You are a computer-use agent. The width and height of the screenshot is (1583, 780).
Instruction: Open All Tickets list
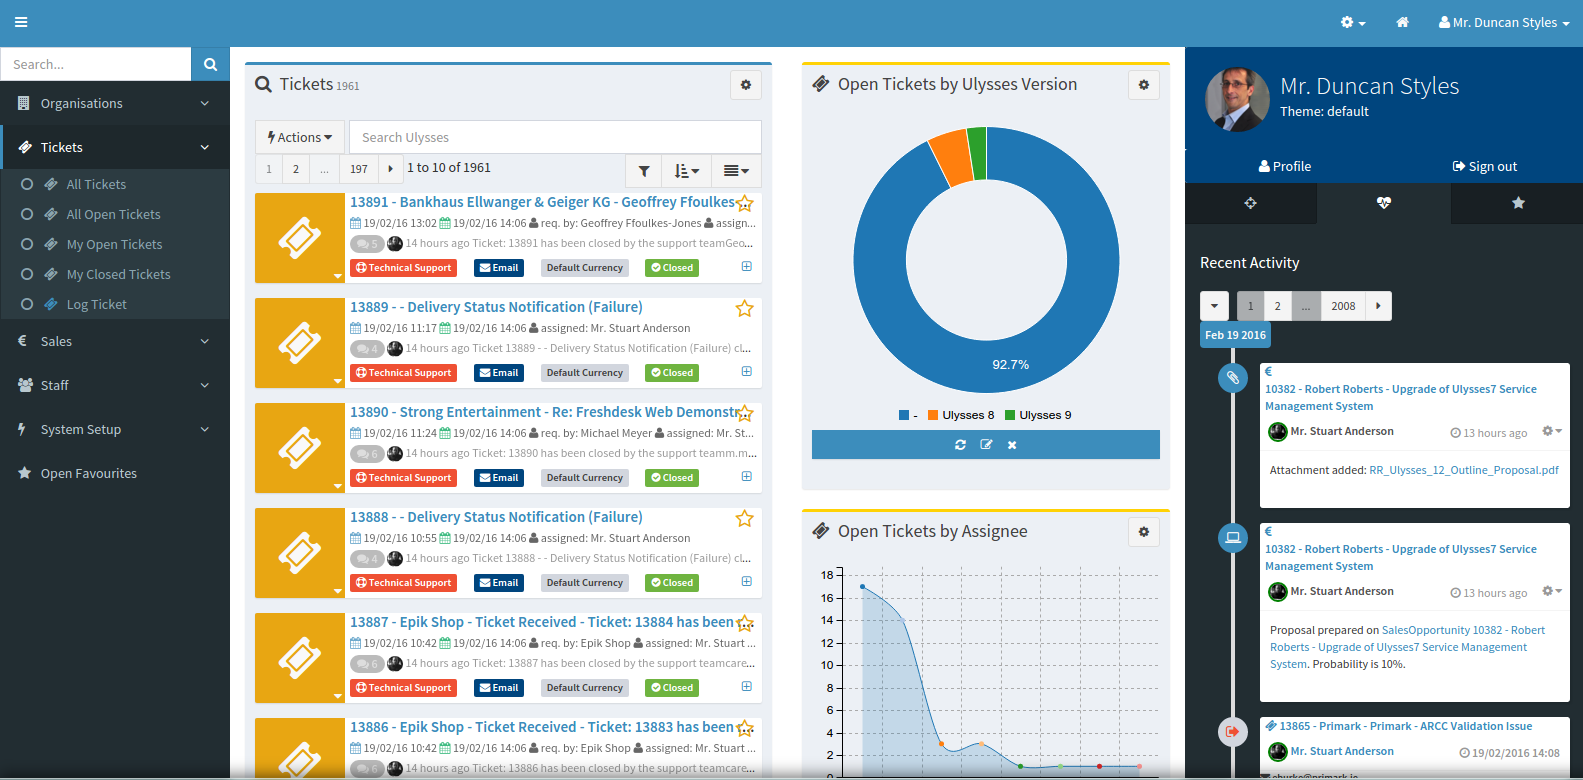click(96, 184)
